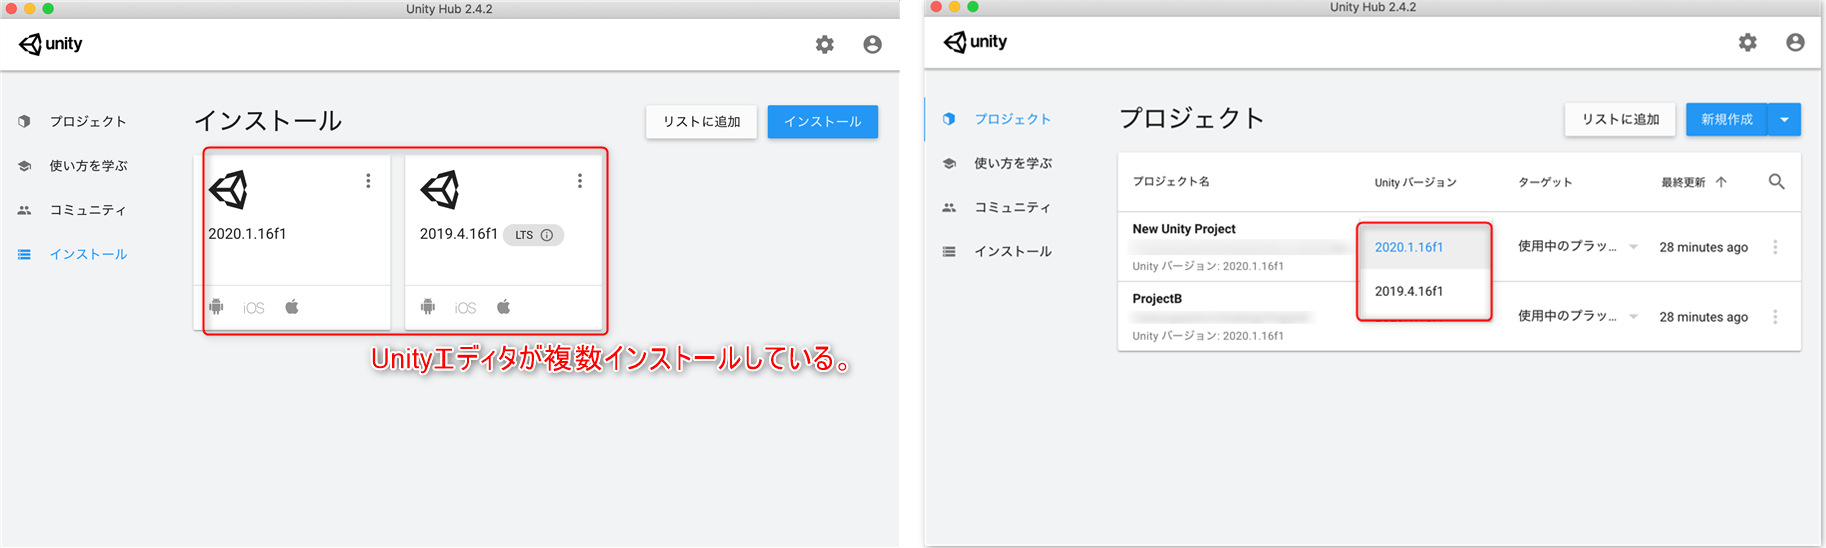Sort by 最終更新 column header

tap(1683, 182)
